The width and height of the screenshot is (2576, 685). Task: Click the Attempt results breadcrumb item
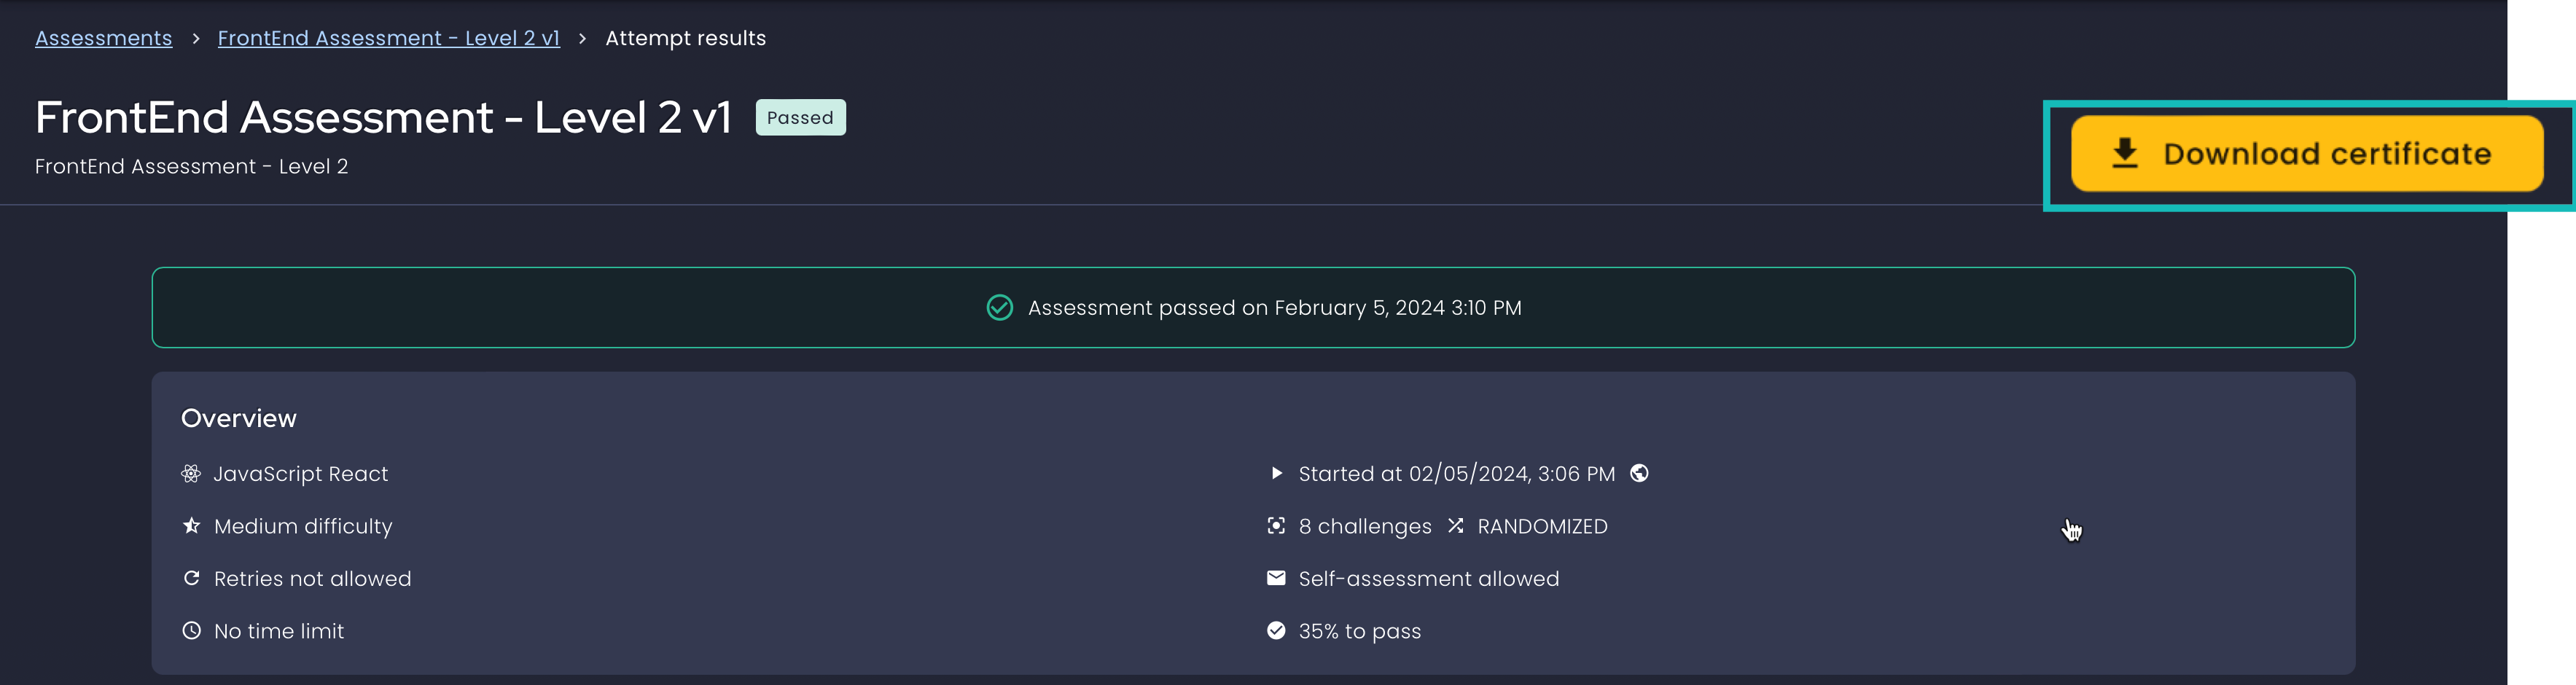click(685, 38)
